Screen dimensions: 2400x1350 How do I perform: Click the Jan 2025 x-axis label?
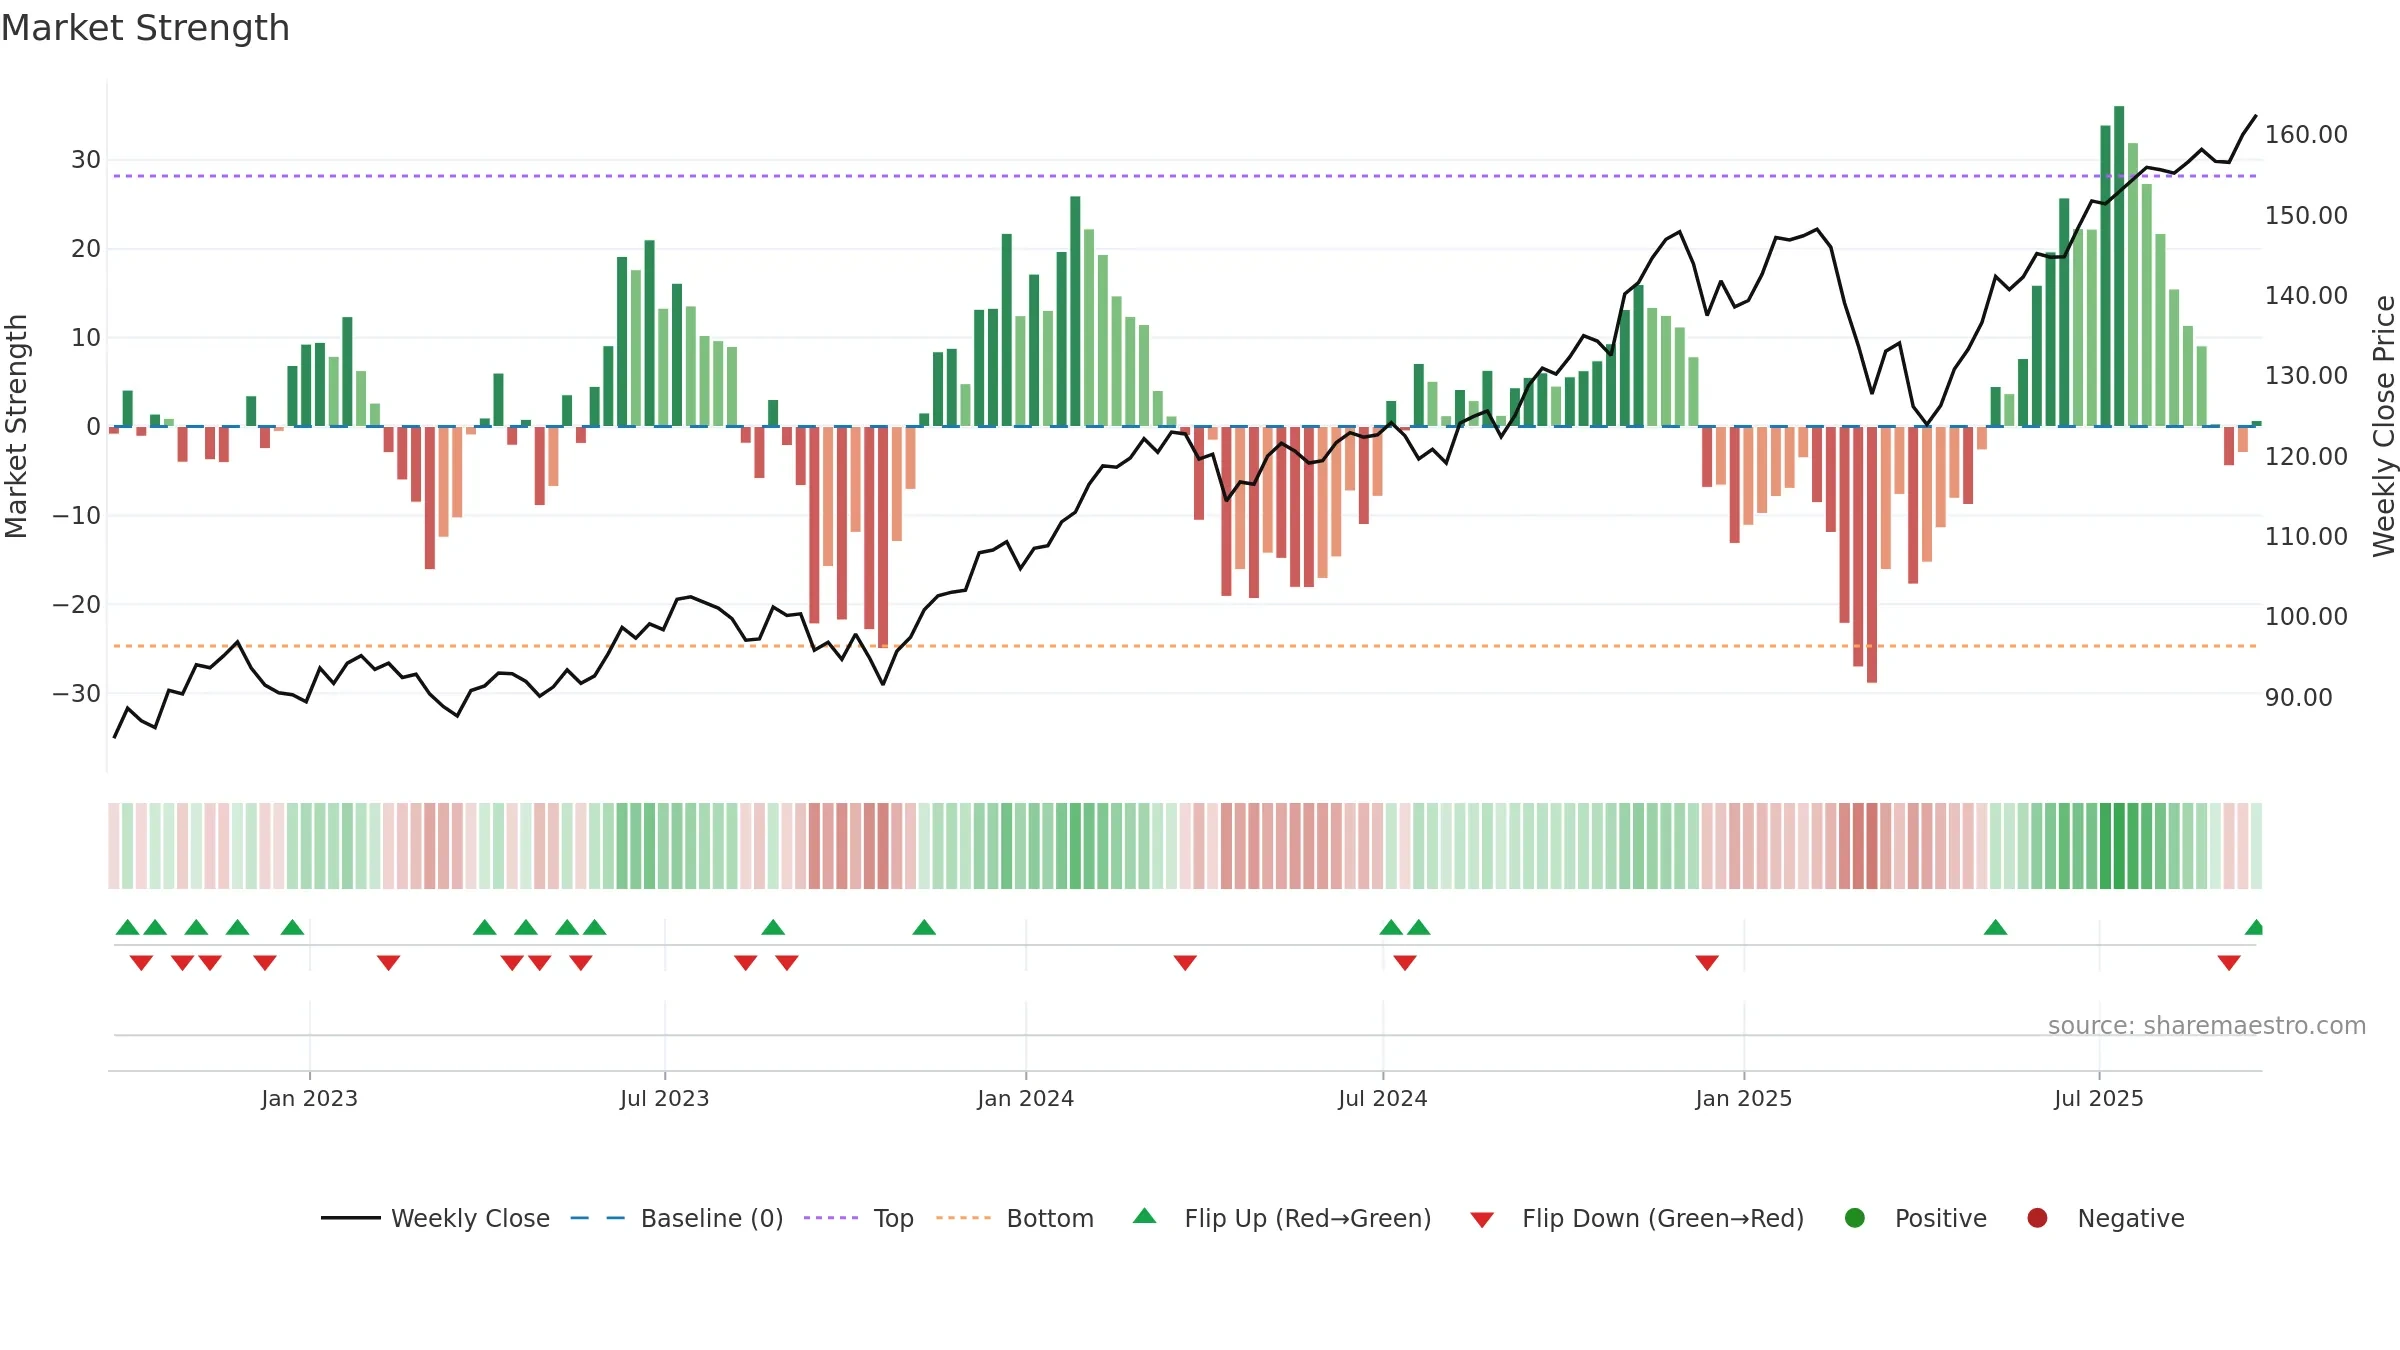pos(1743,1098)
